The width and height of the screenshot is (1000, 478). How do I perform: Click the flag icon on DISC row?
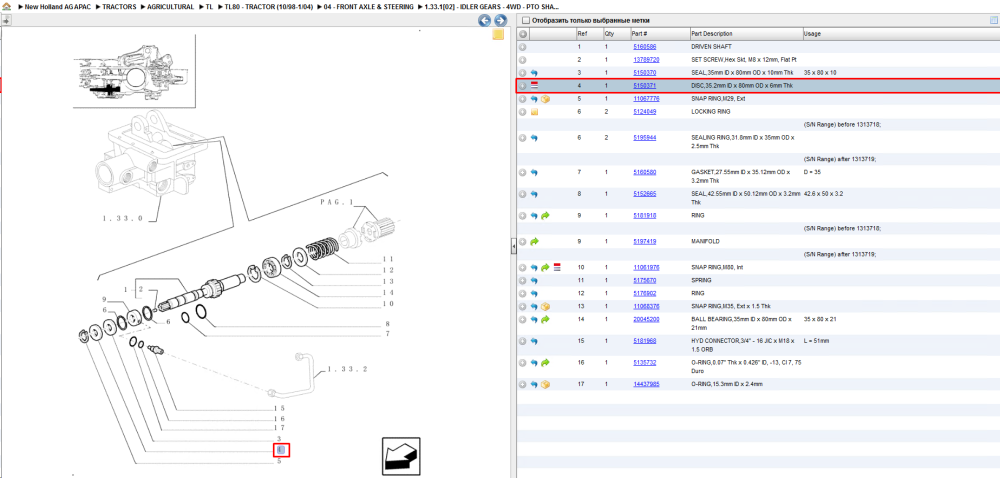(x=534, y=85)
